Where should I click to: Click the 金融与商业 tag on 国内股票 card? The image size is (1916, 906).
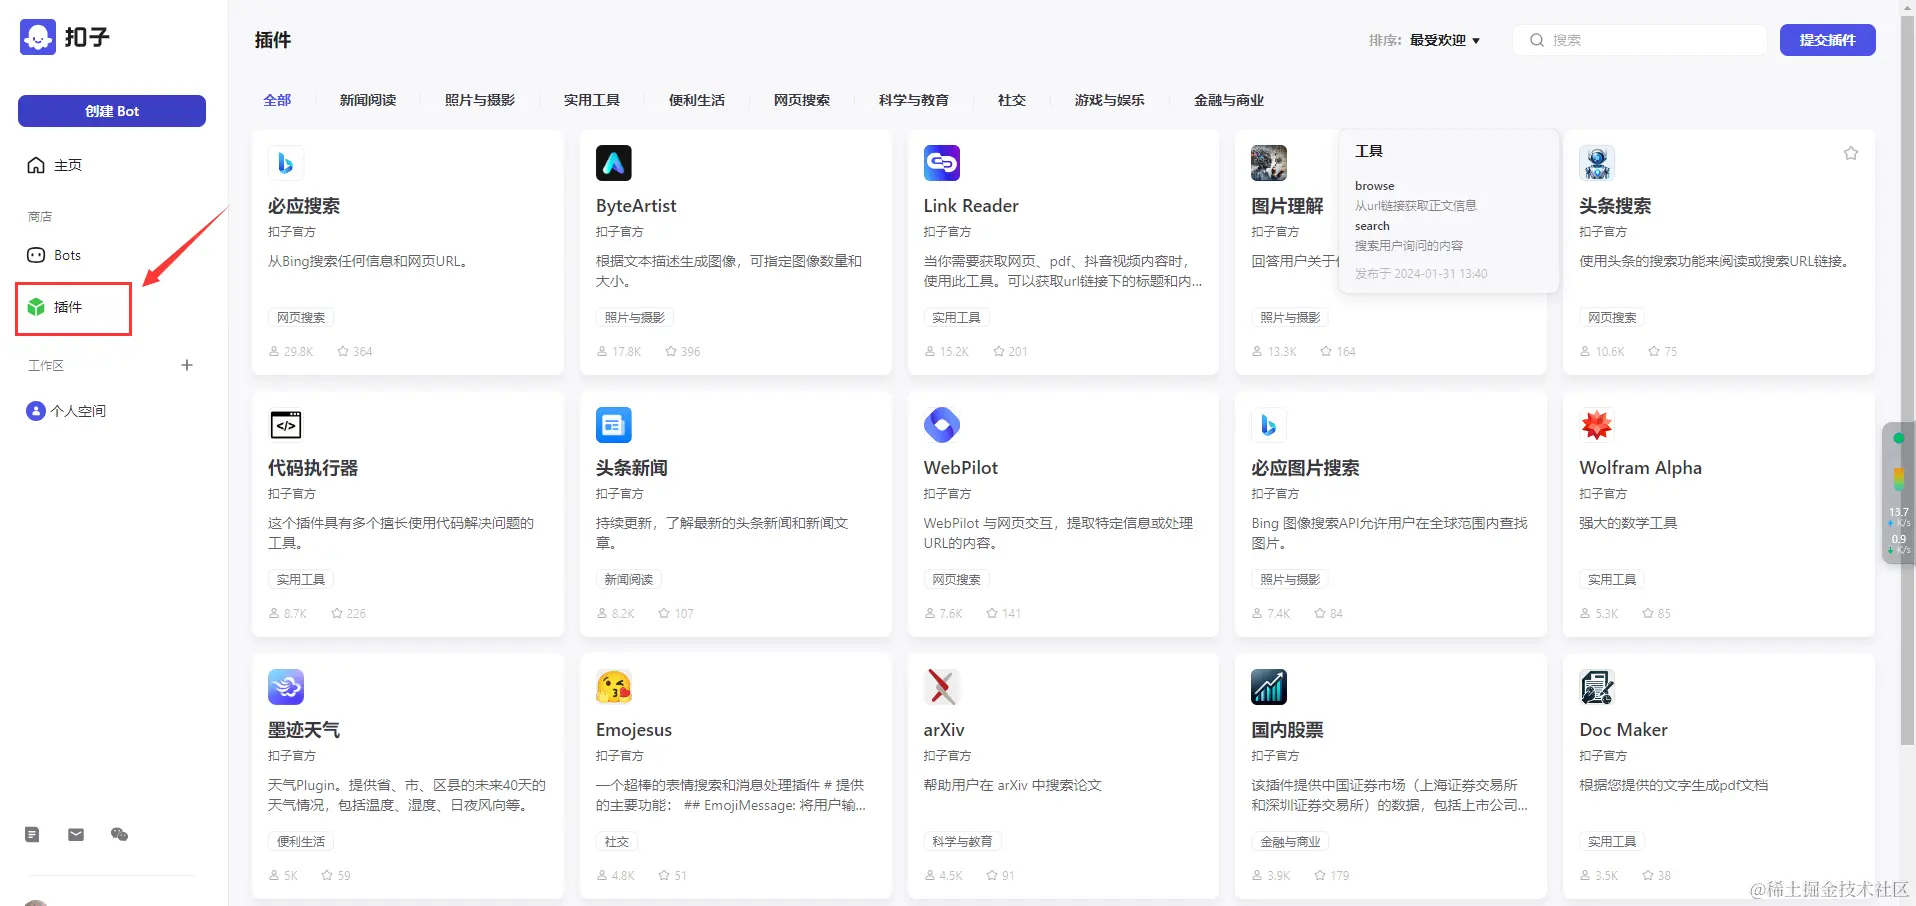pyautogui.click(x=1290, y=842)
